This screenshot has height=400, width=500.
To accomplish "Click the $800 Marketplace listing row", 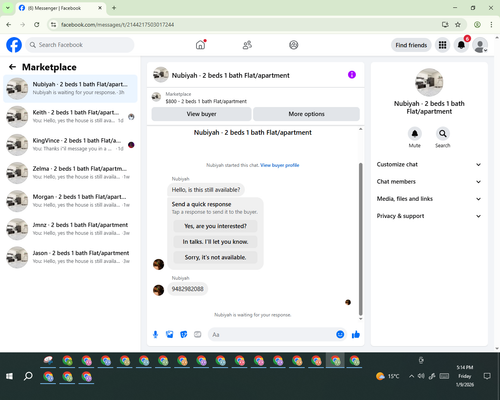I will tap(256, 97).
